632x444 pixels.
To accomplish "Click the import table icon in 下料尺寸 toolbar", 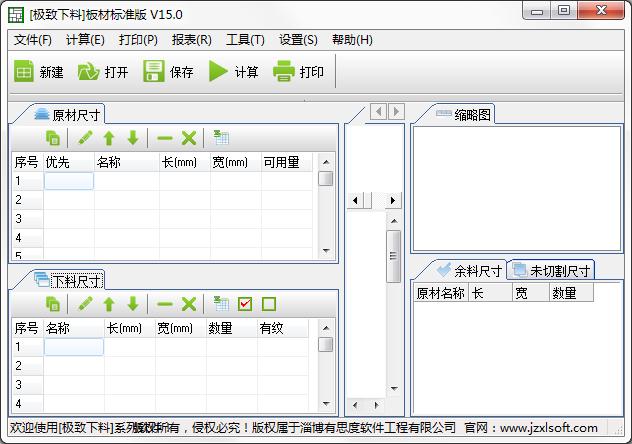I will pos(220,304).
